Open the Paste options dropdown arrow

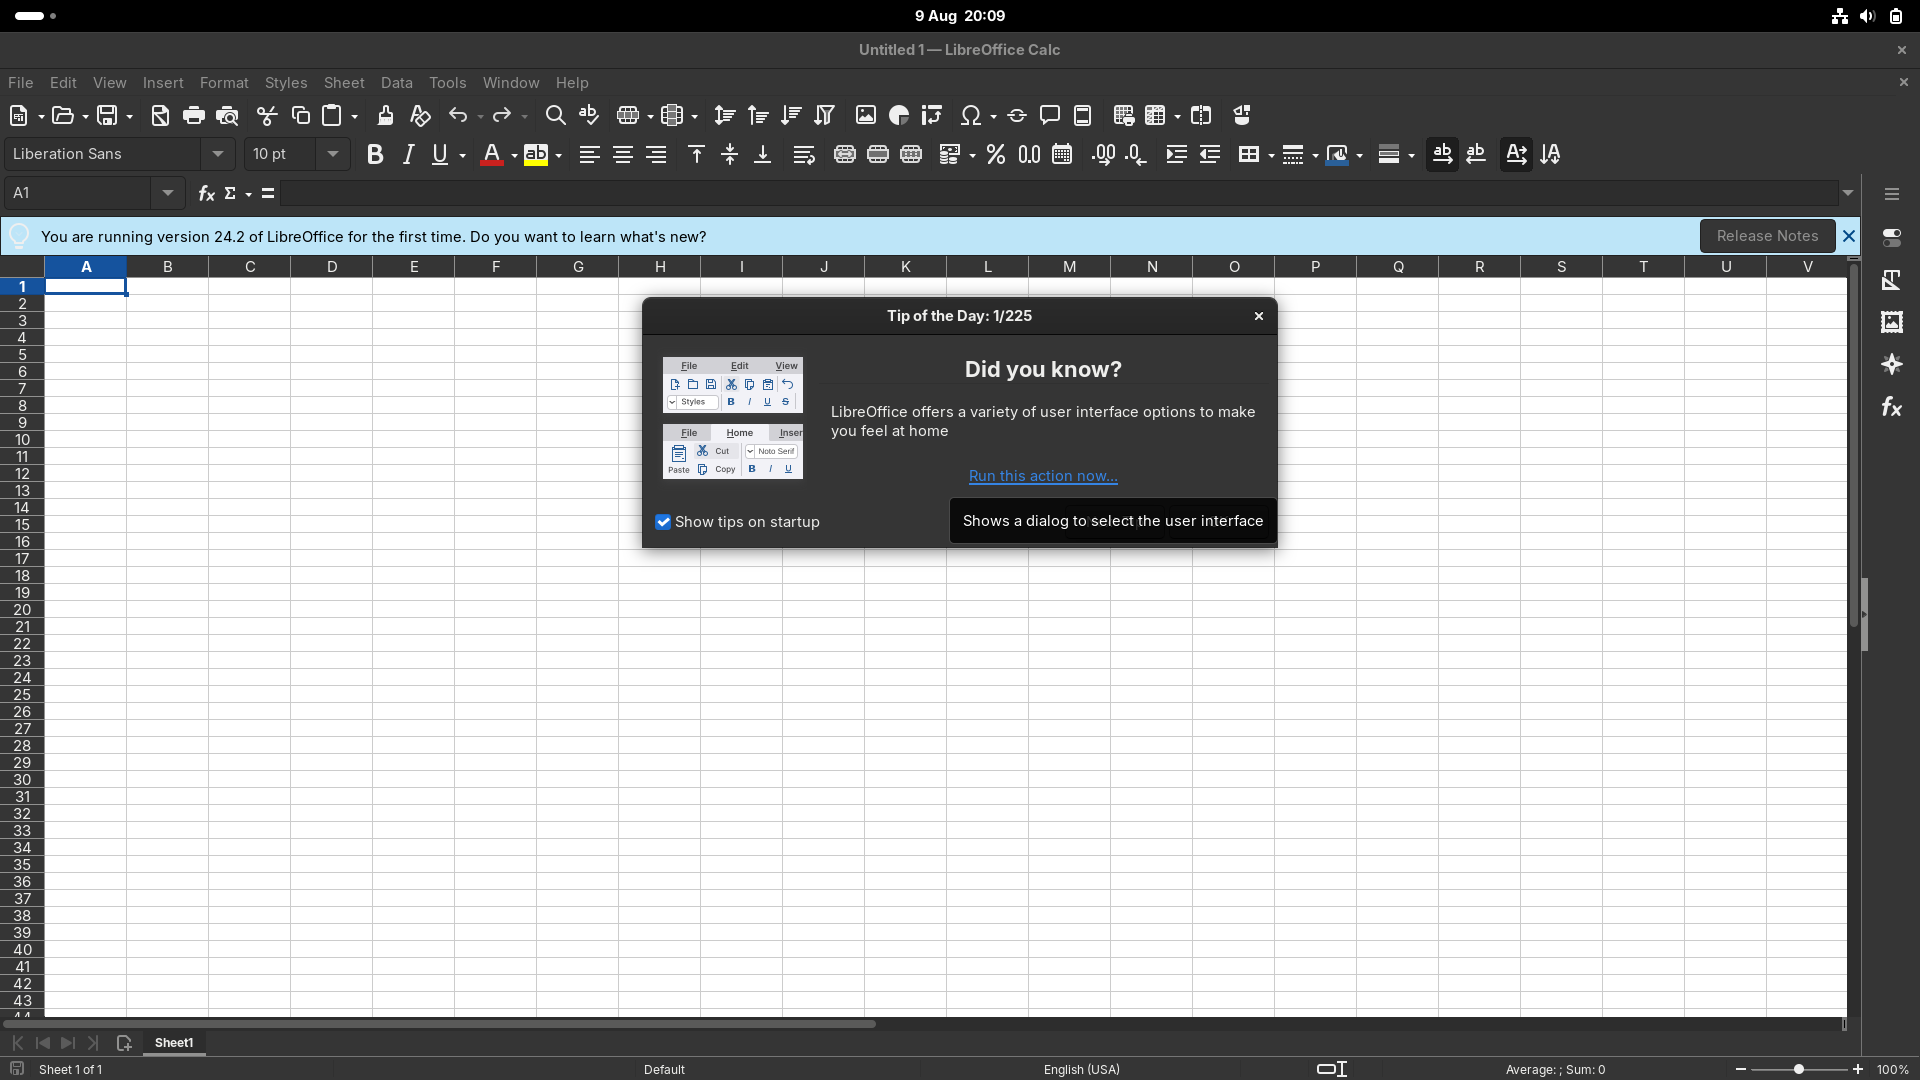coord(354,116)
